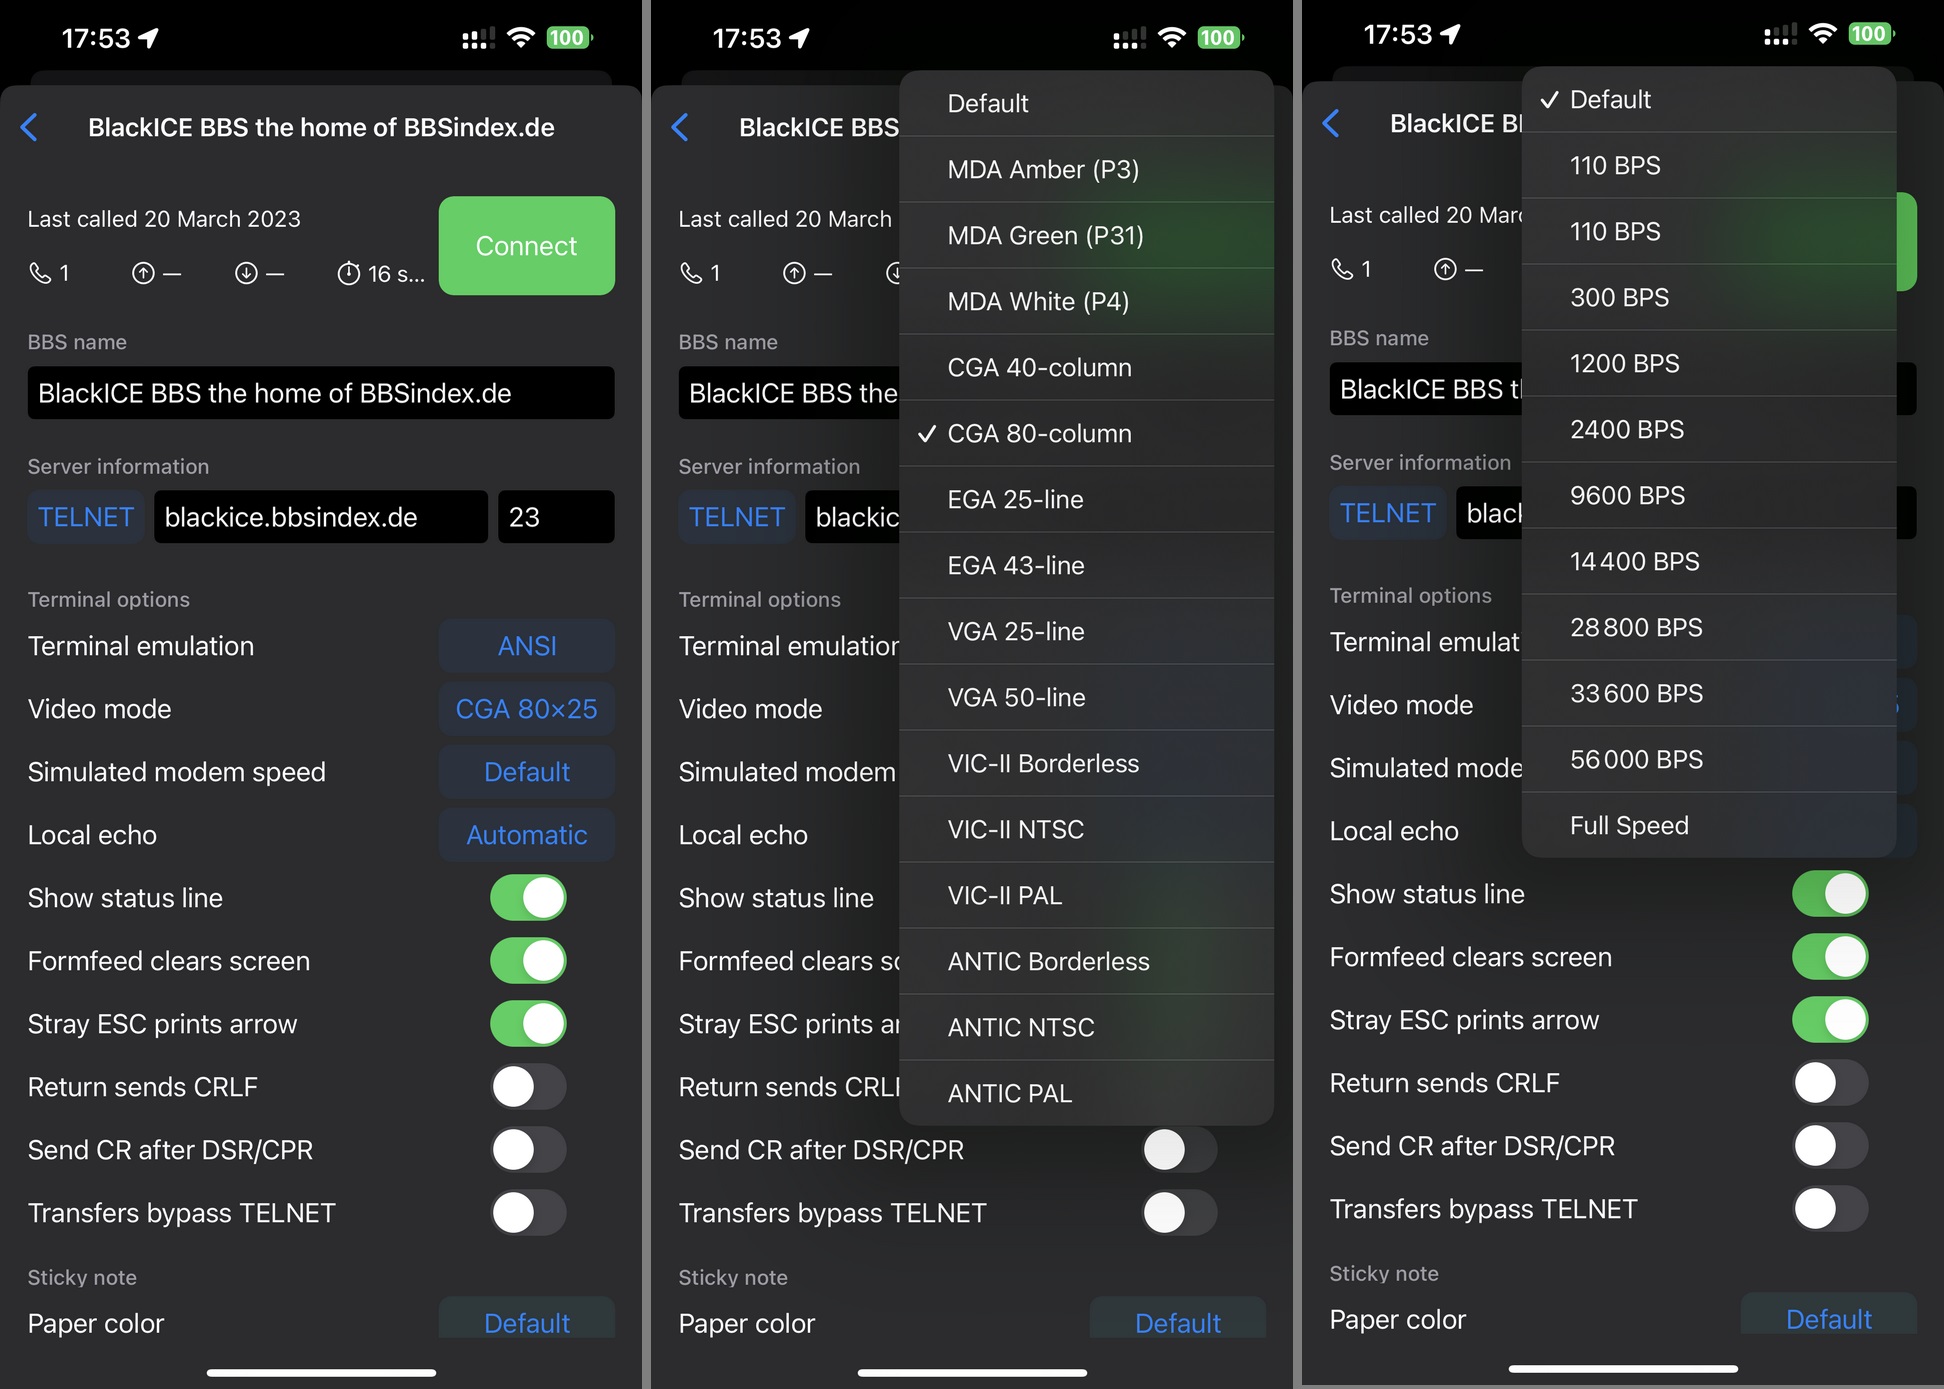Choose VIC-II Borderless video mode
Screen dimensions: 1944x1389
pyautogui.click(x=1087, y=763)
